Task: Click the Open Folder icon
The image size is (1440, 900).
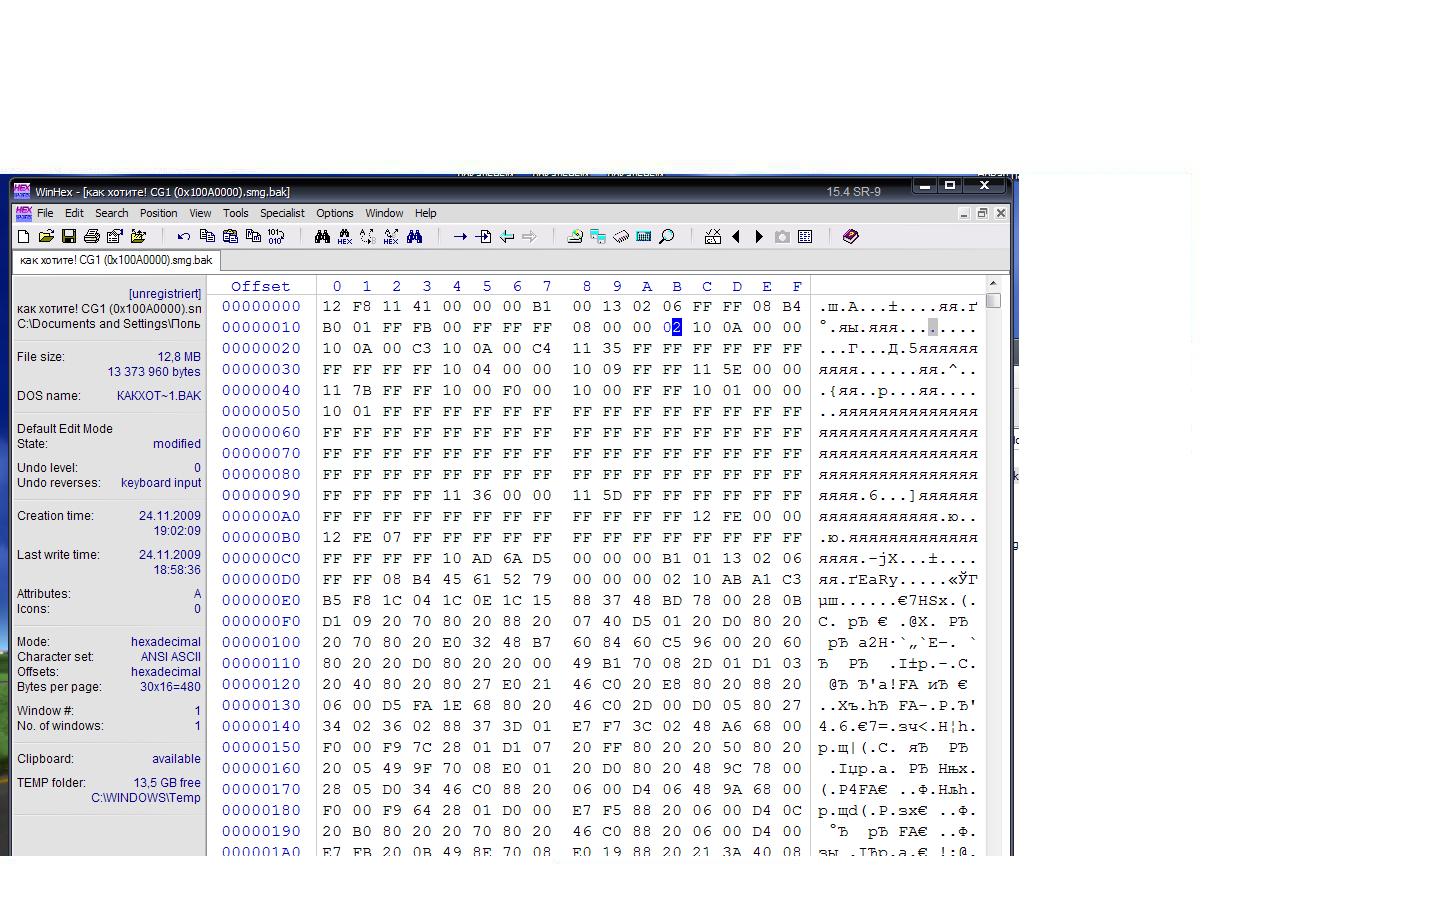Action: click(139, 237)
